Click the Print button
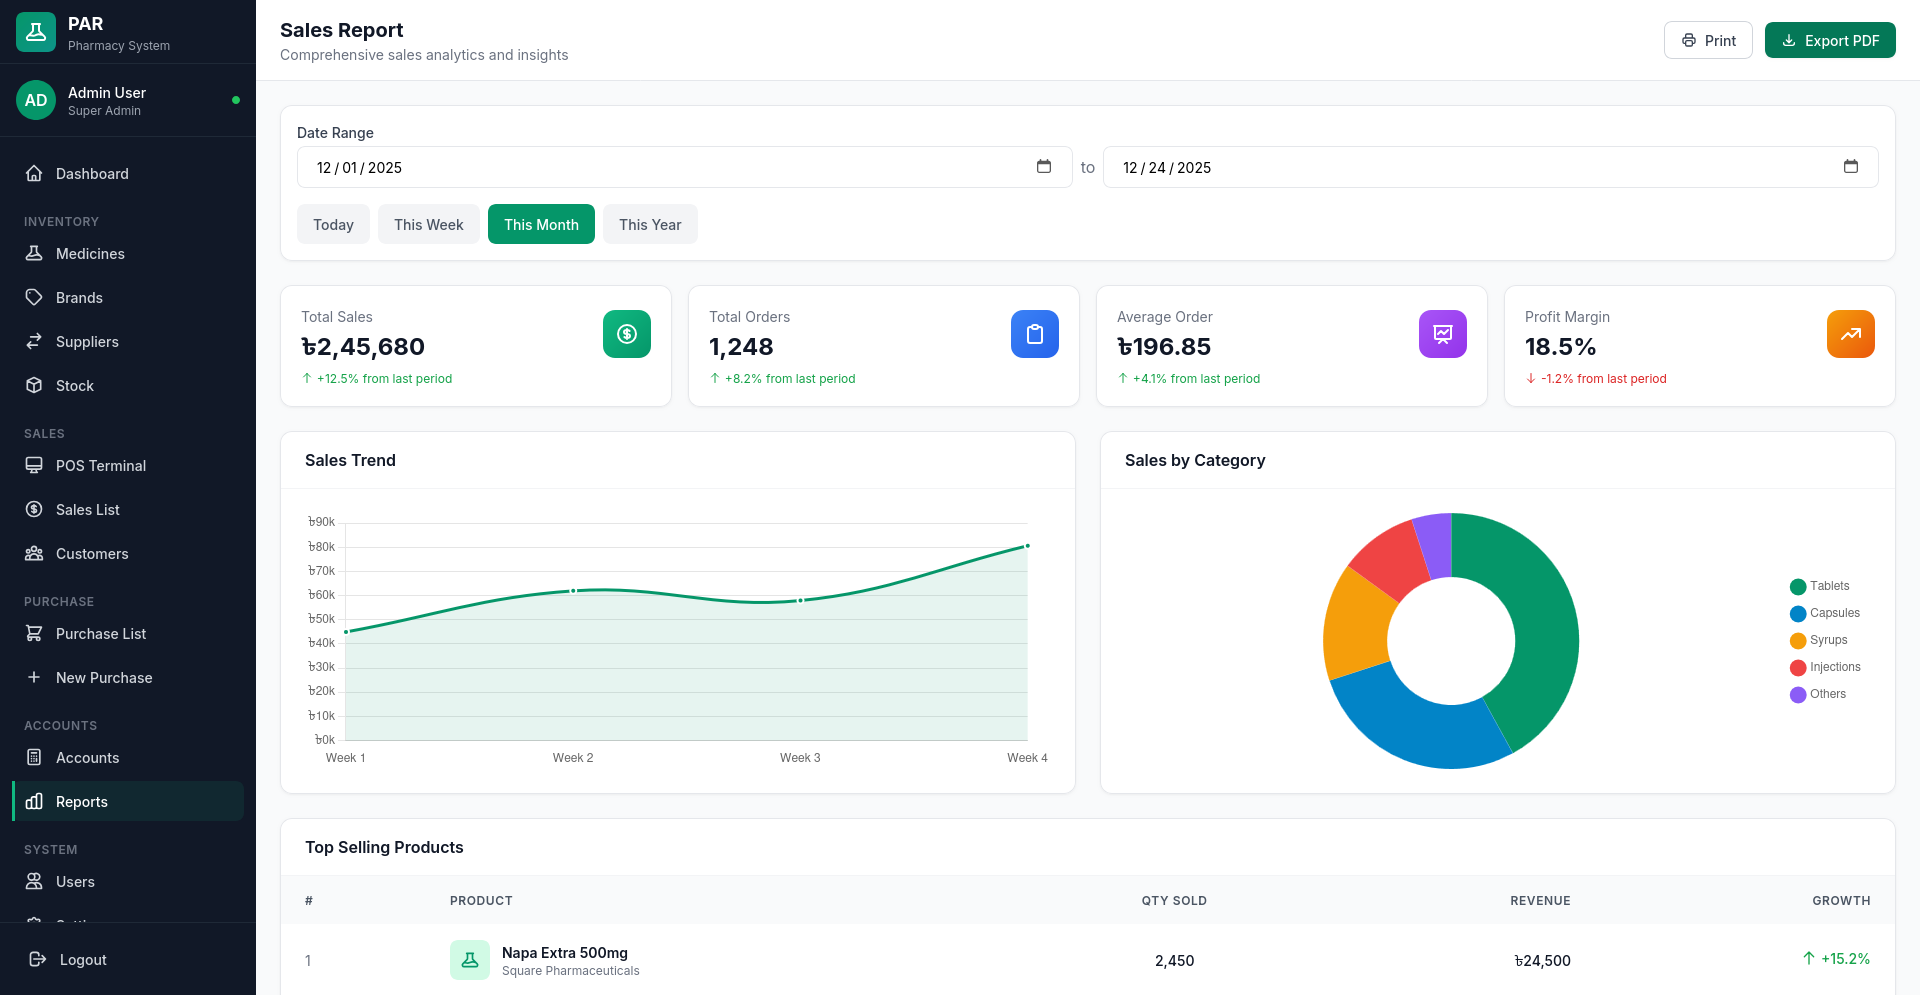The width and height of the screenshot is (1920, 995). (1708, 40)
